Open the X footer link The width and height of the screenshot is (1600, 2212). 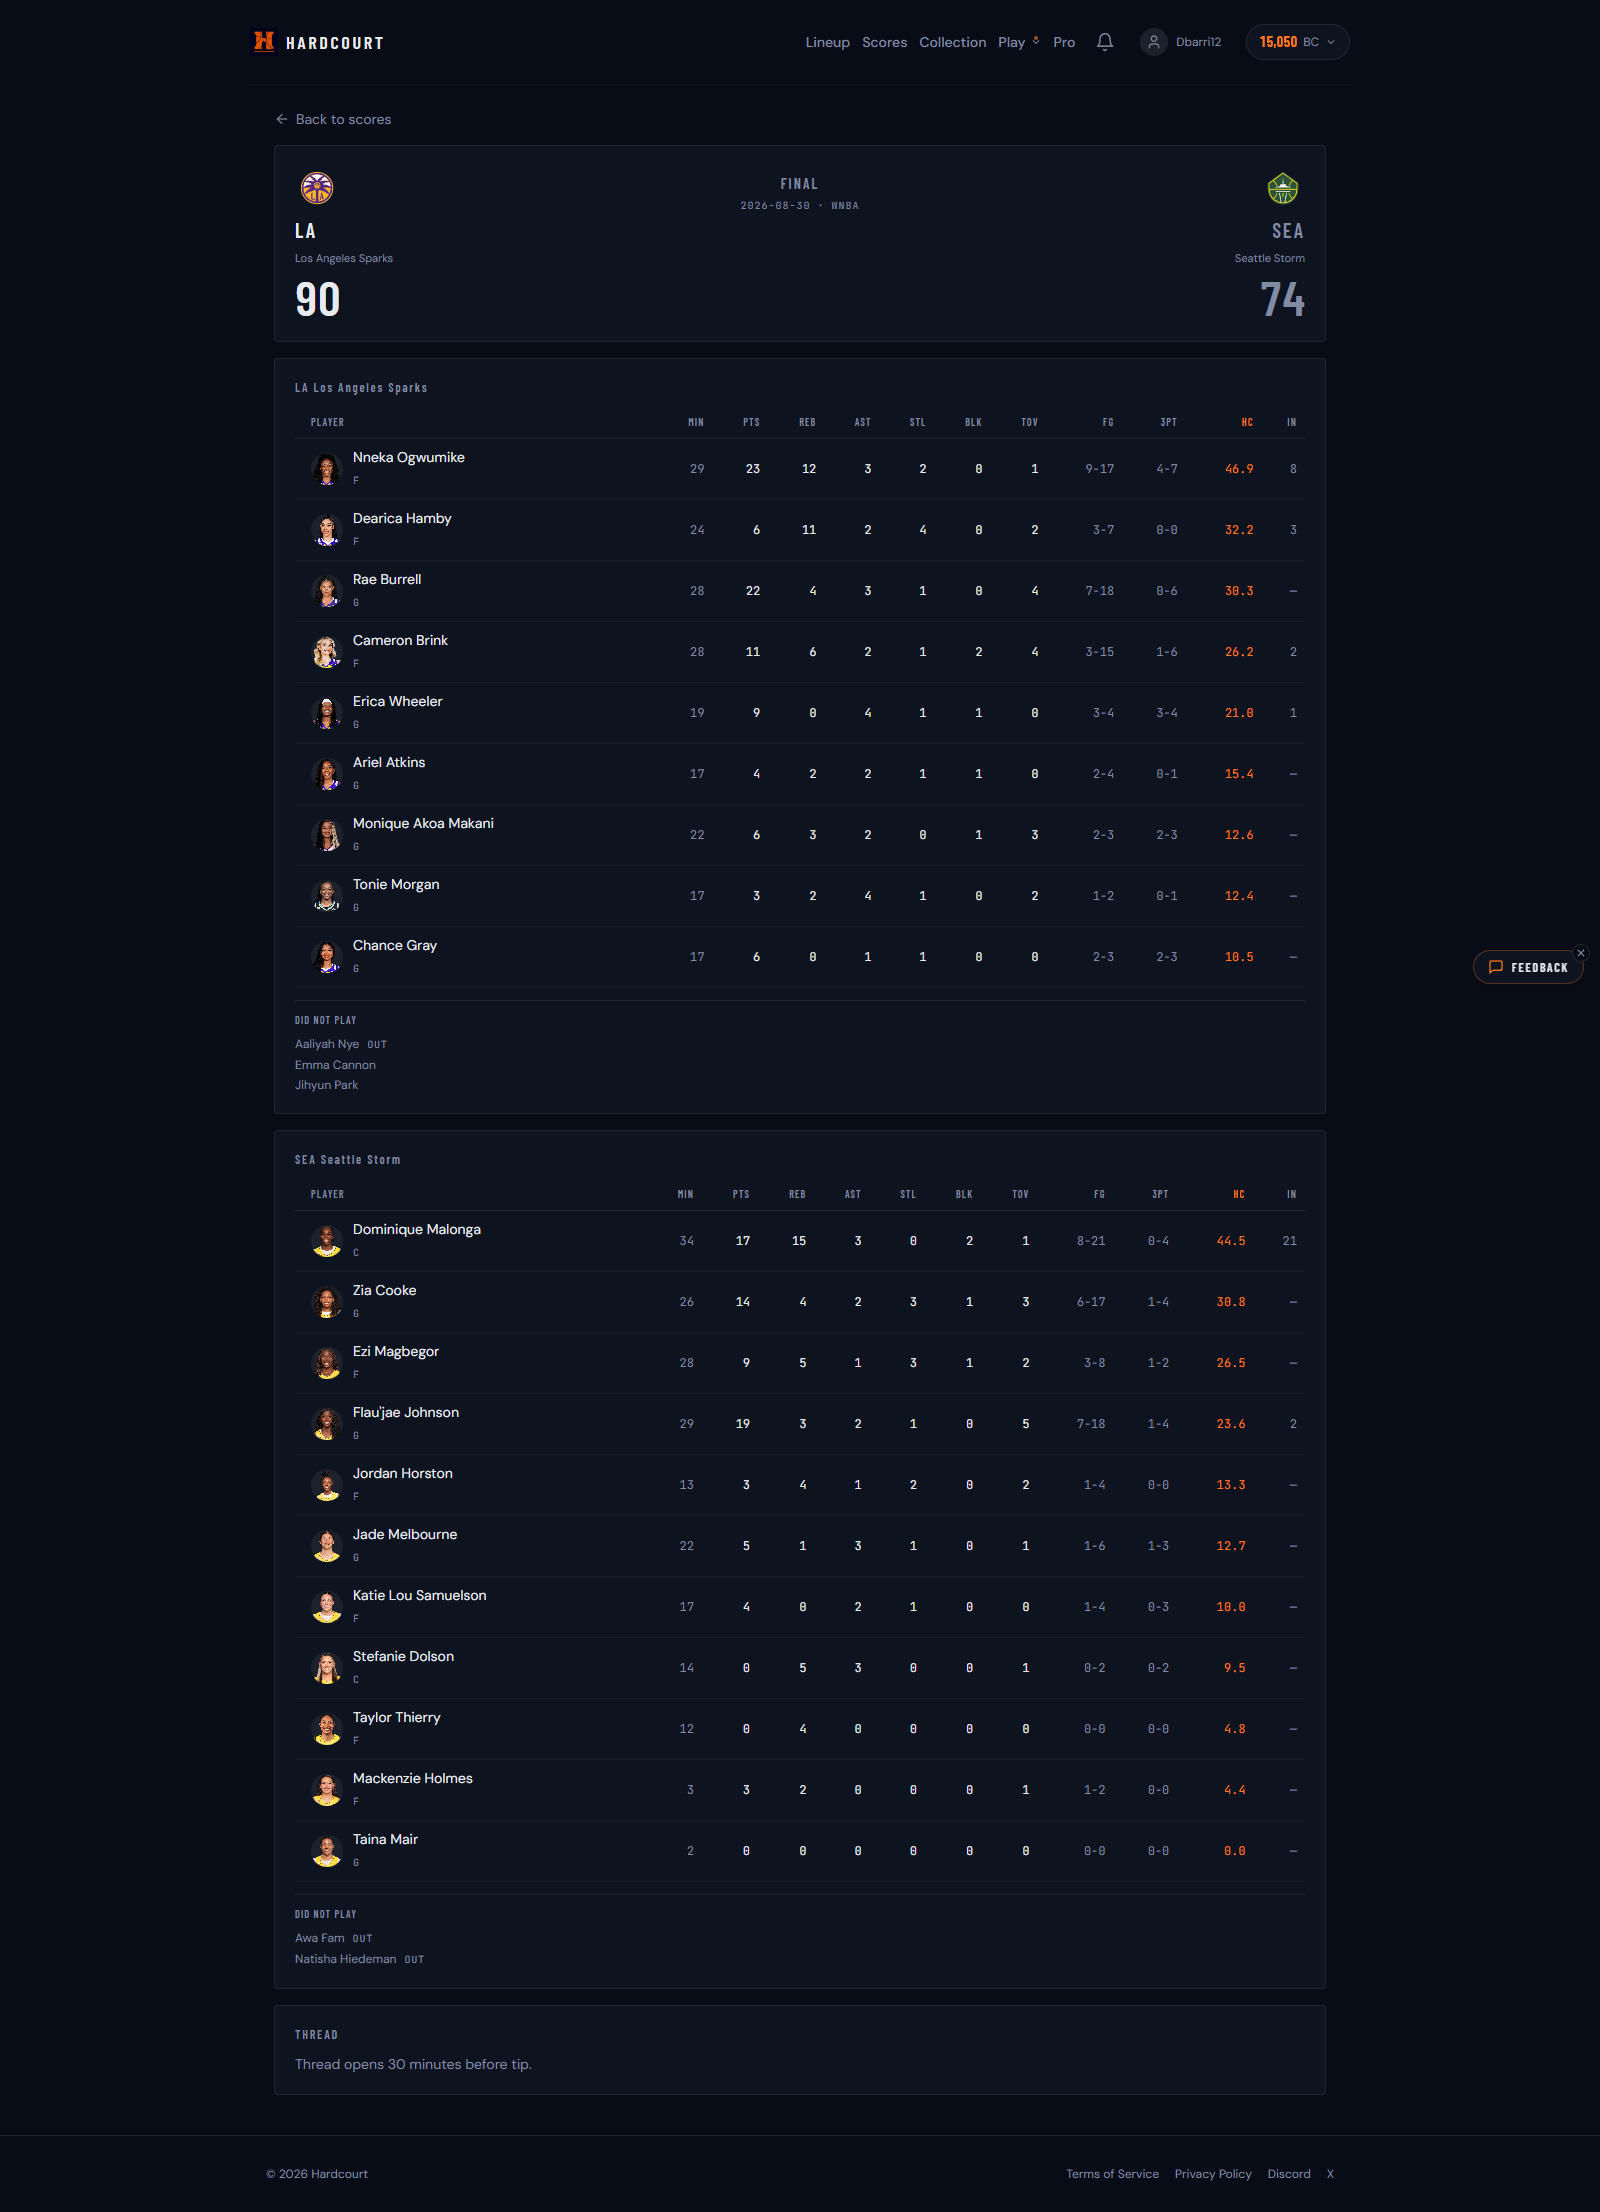(x=1330, y=2174)
